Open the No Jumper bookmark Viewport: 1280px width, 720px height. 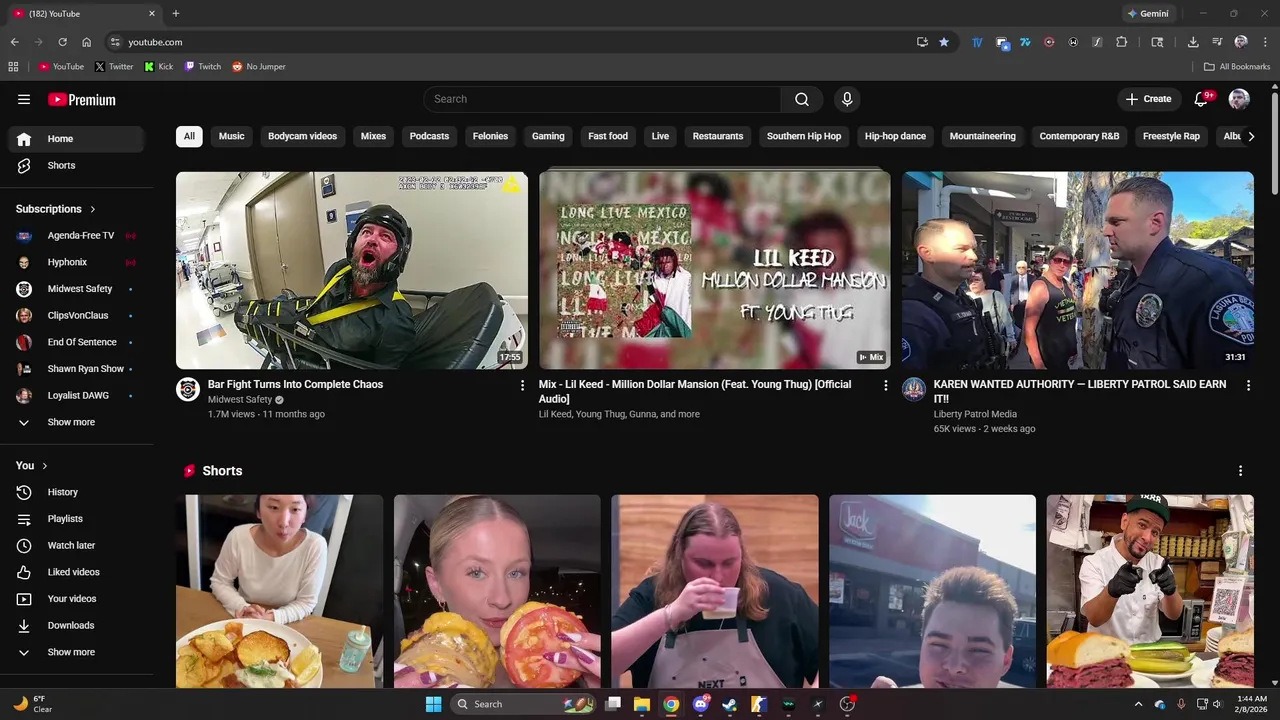[x=259, y=67]
